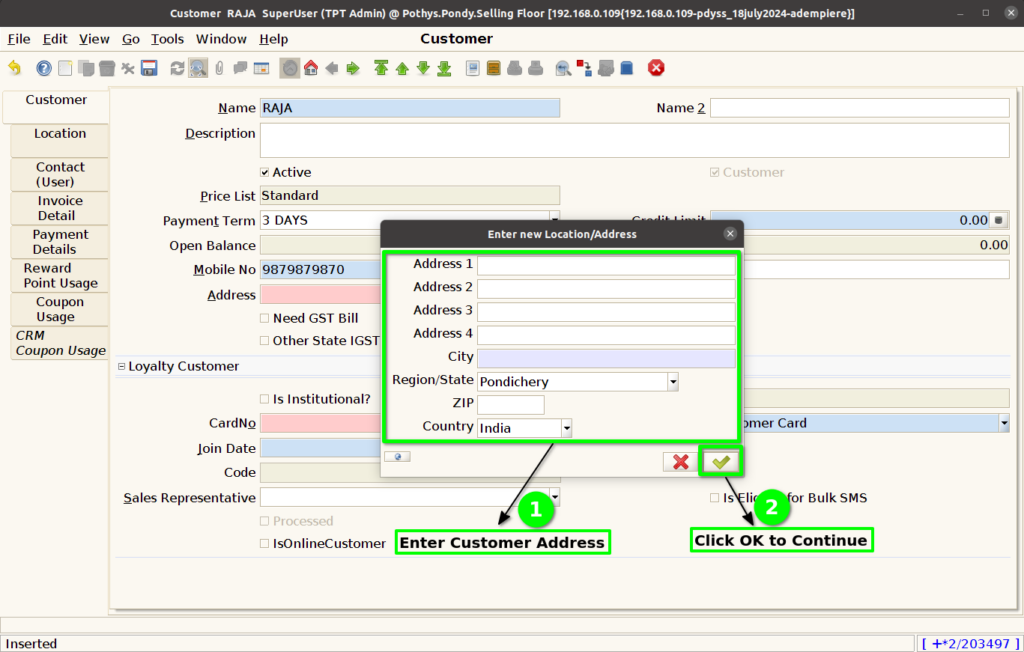Open the Attachment paperclip icon
The width and height of the screenshot is (1024, 652).
(219, 68)
